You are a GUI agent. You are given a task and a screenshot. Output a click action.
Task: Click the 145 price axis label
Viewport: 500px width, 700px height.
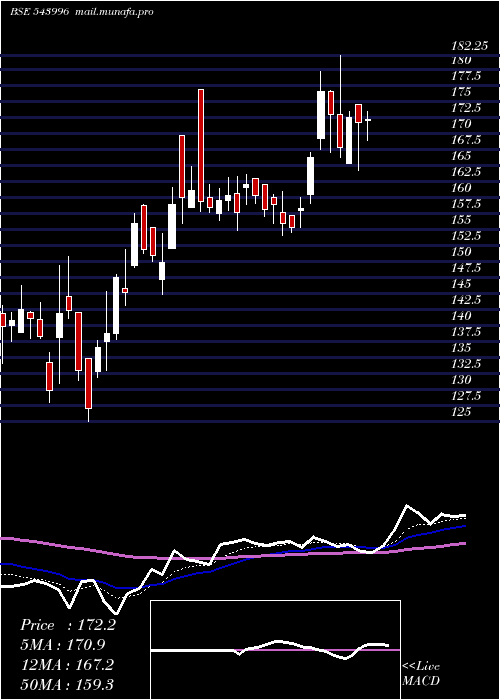click(x=461, y=284)
